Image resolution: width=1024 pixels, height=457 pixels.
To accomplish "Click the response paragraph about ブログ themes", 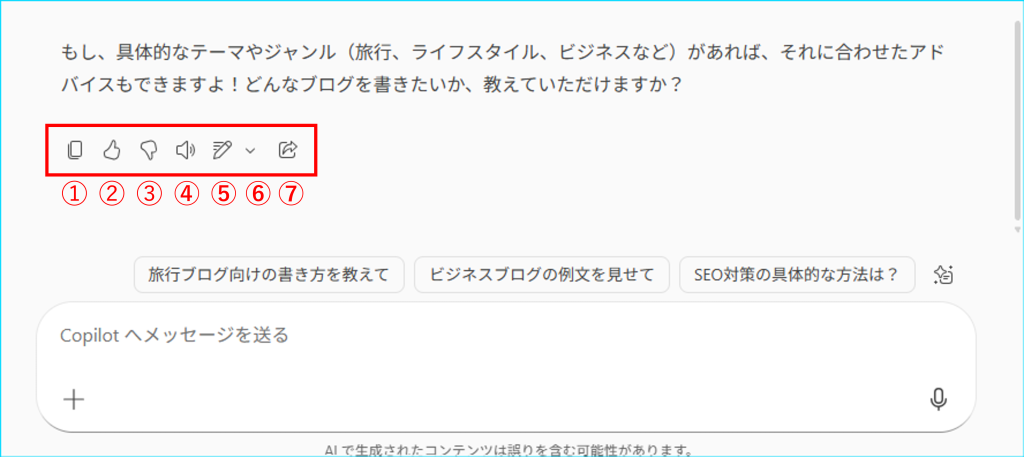I will pos(502,69).
